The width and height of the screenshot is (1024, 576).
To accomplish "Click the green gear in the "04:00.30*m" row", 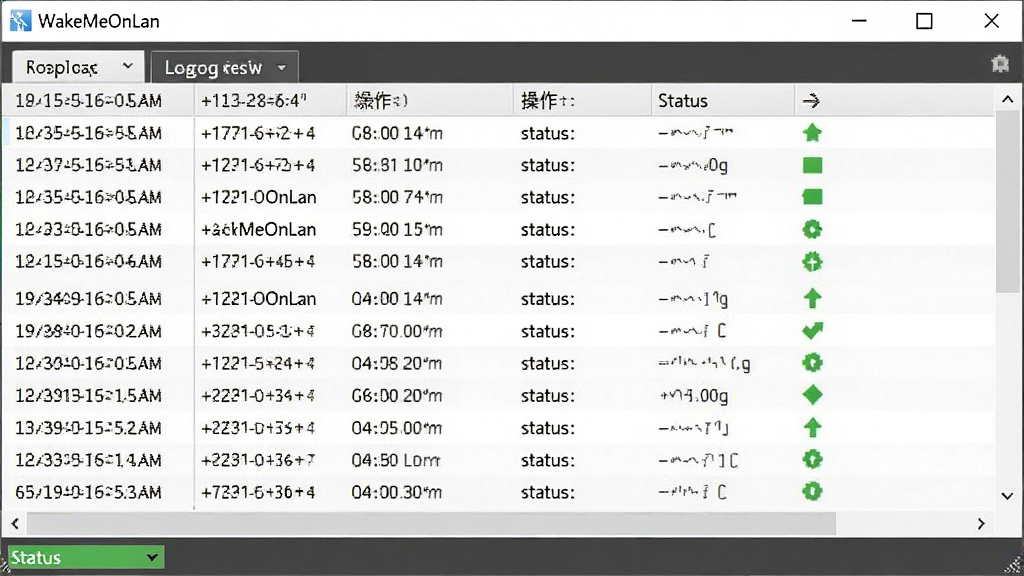I will pos(812,492).
